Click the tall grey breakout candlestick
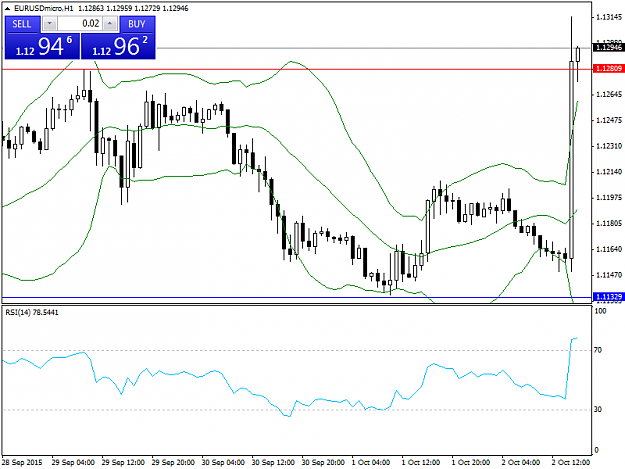The height and width of the screenshot is (469, 625). [572, 159]
